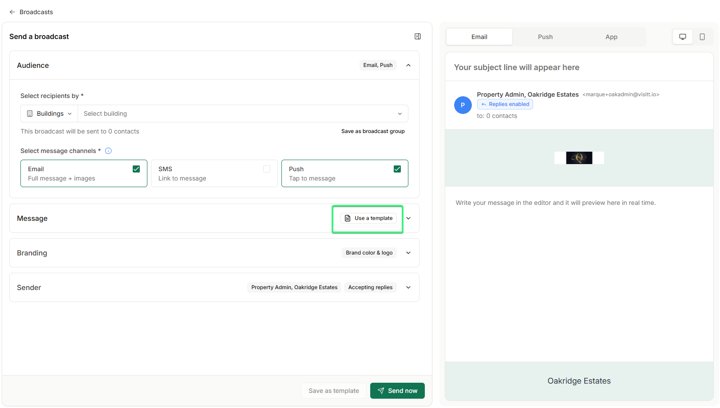The width and height of the screenshot is (720, 408).
Task: Click 'This broadcast will be sent to 0 contacts'
Action: [80, 131]
